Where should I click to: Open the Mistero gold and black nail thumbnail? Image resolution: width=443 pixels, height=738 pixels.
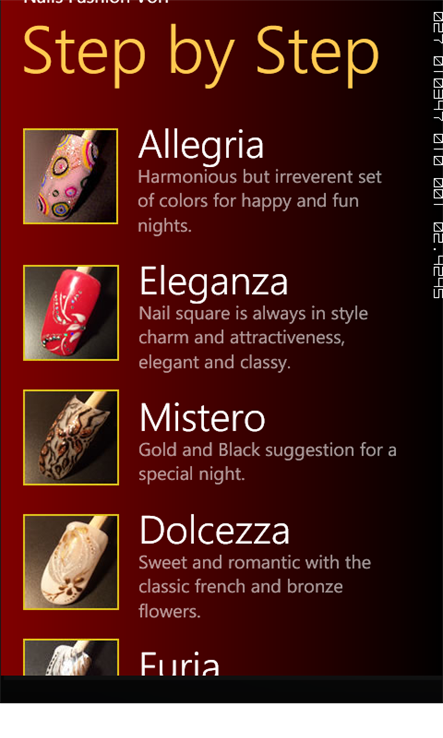tap(71, 437)
